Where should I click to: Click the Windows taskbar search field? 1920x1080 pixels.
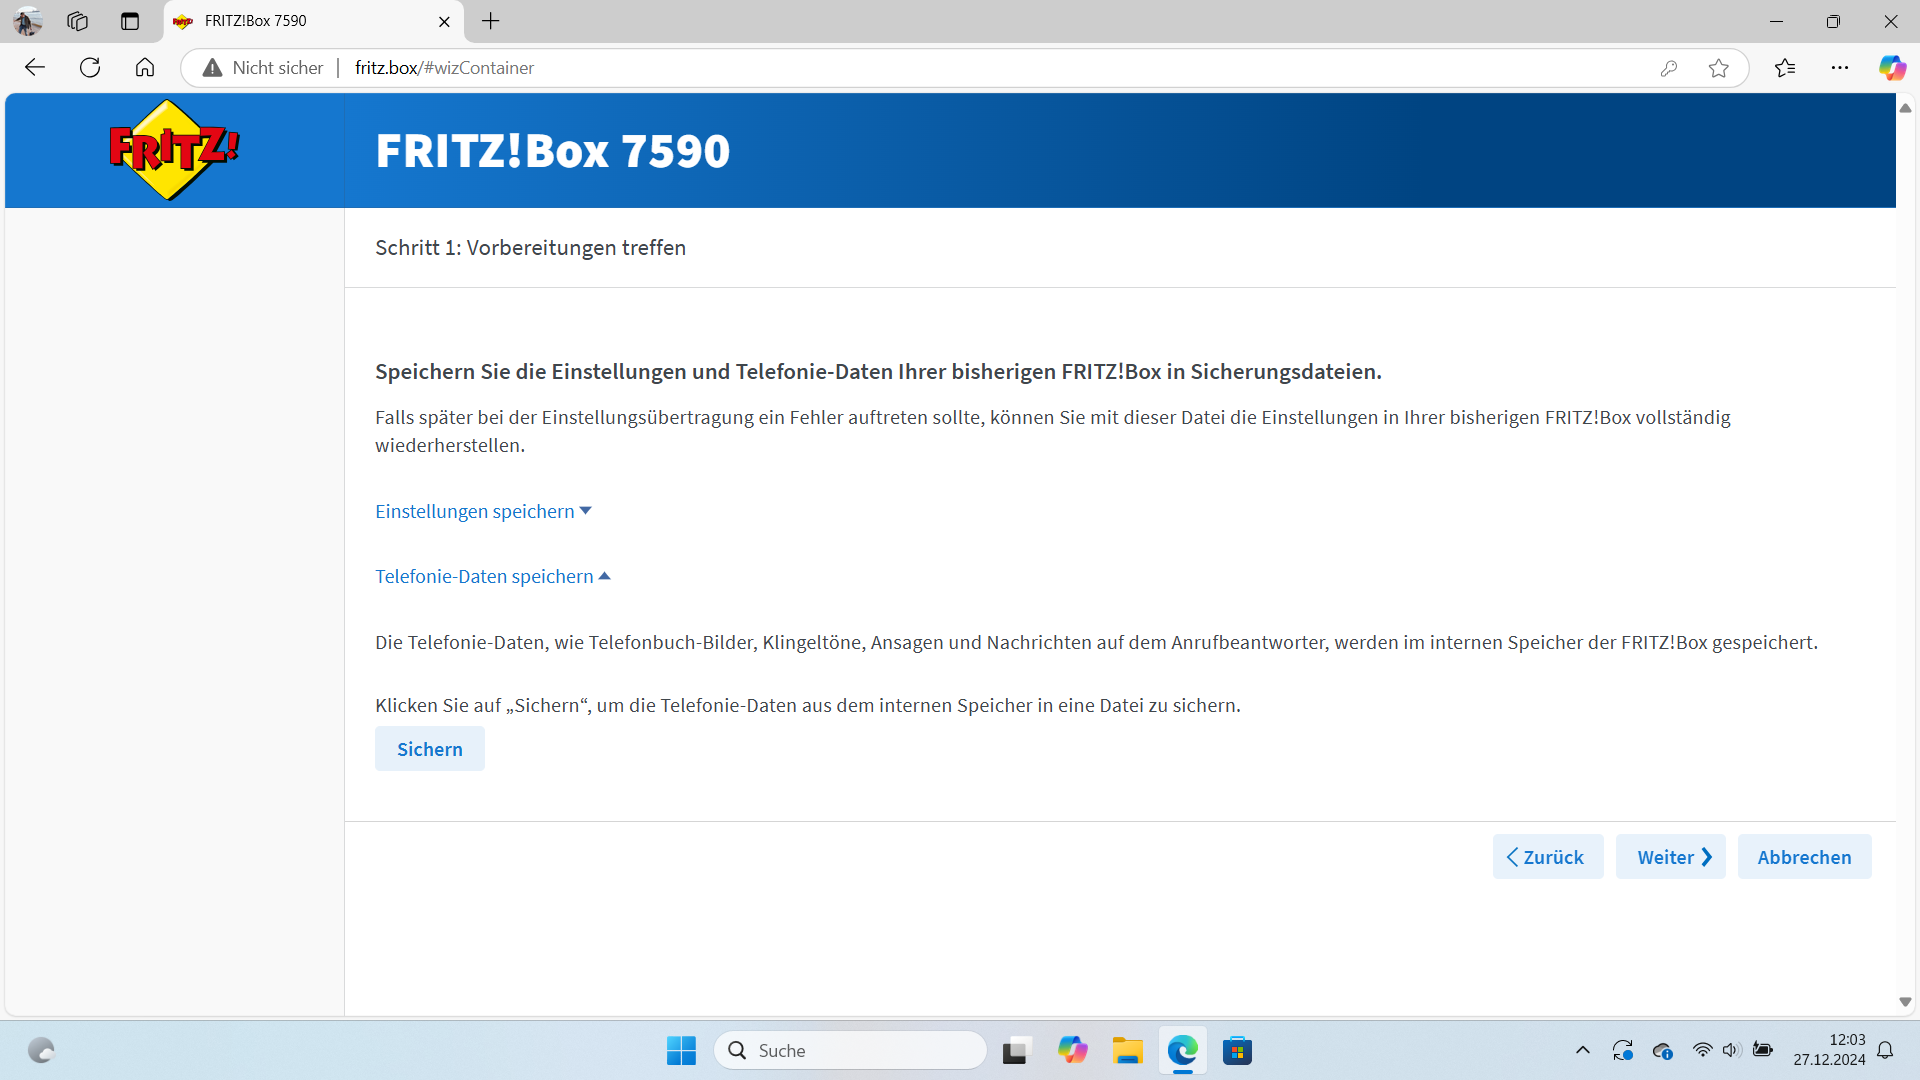point(850,1051)
